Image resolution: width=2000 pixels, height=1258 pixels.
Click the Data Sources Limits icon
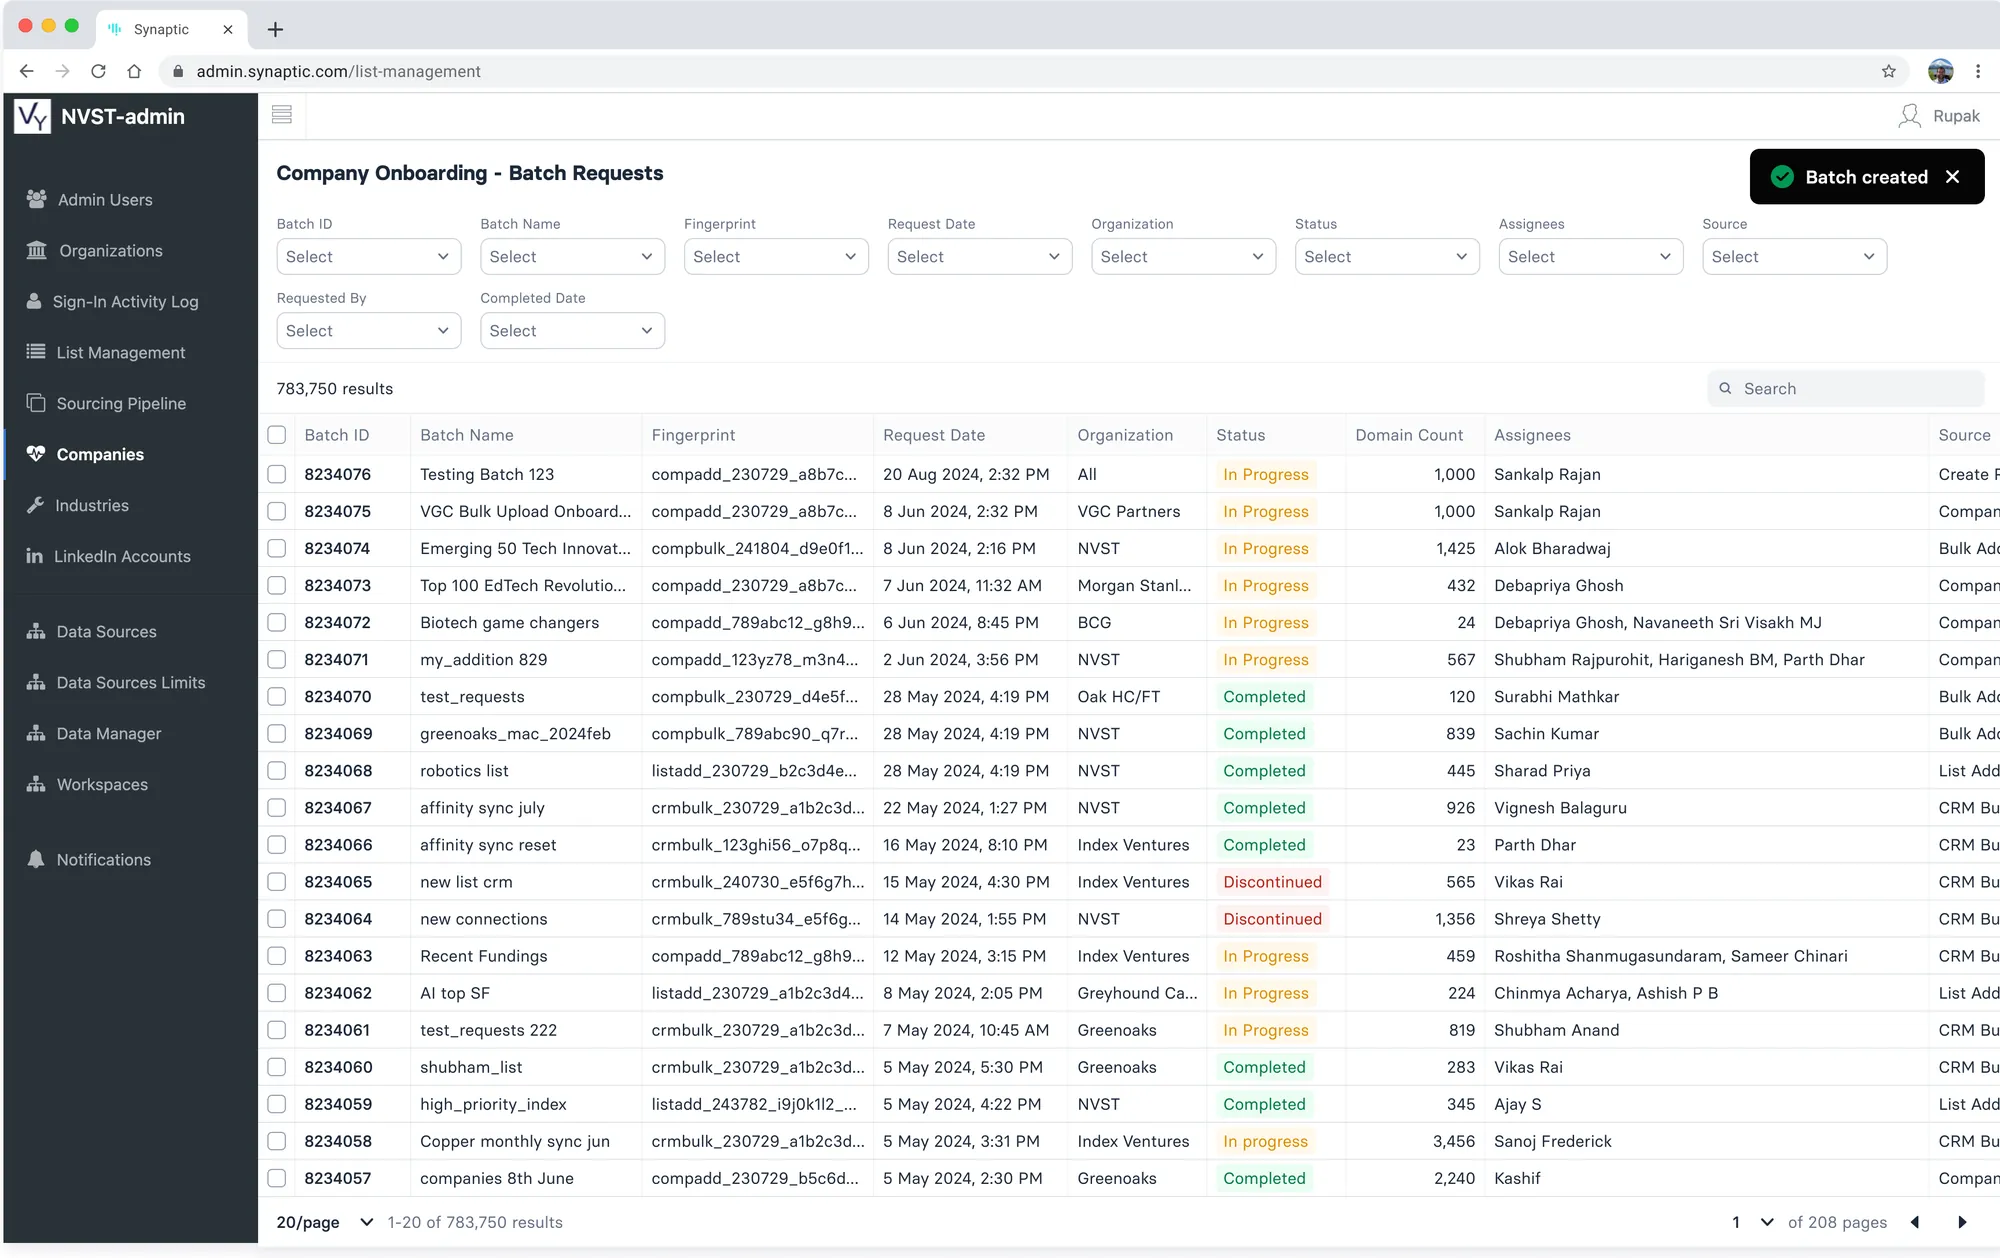point(36,682)
